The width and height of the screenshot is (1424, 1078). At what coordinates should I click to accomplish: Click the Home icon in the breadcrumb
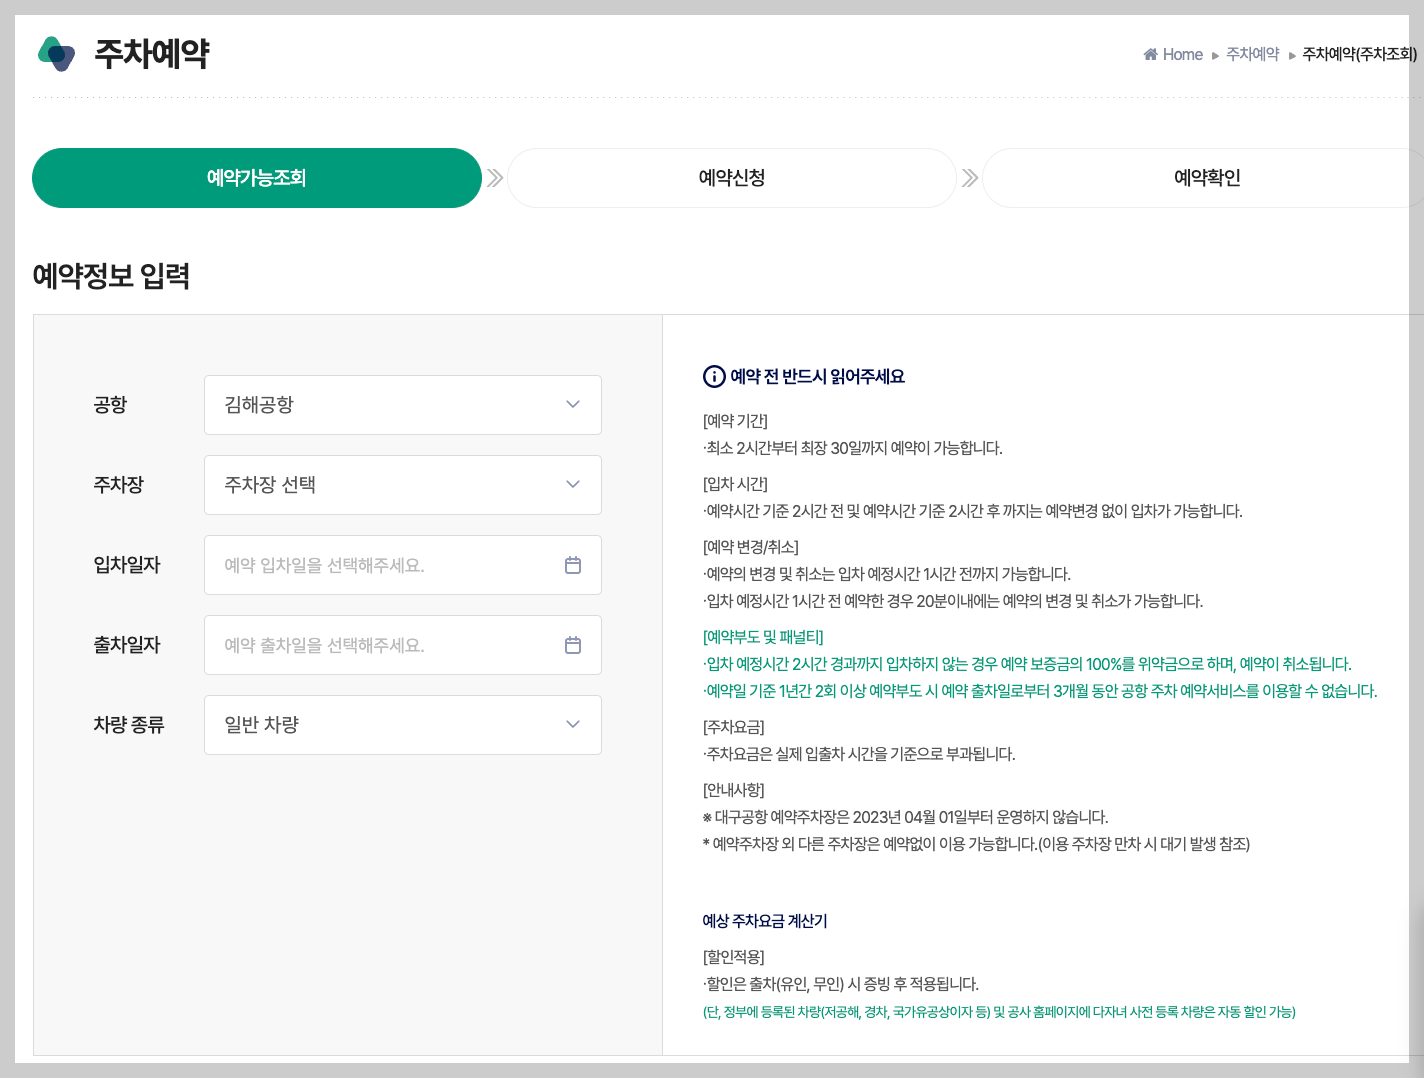(1148, 54)
